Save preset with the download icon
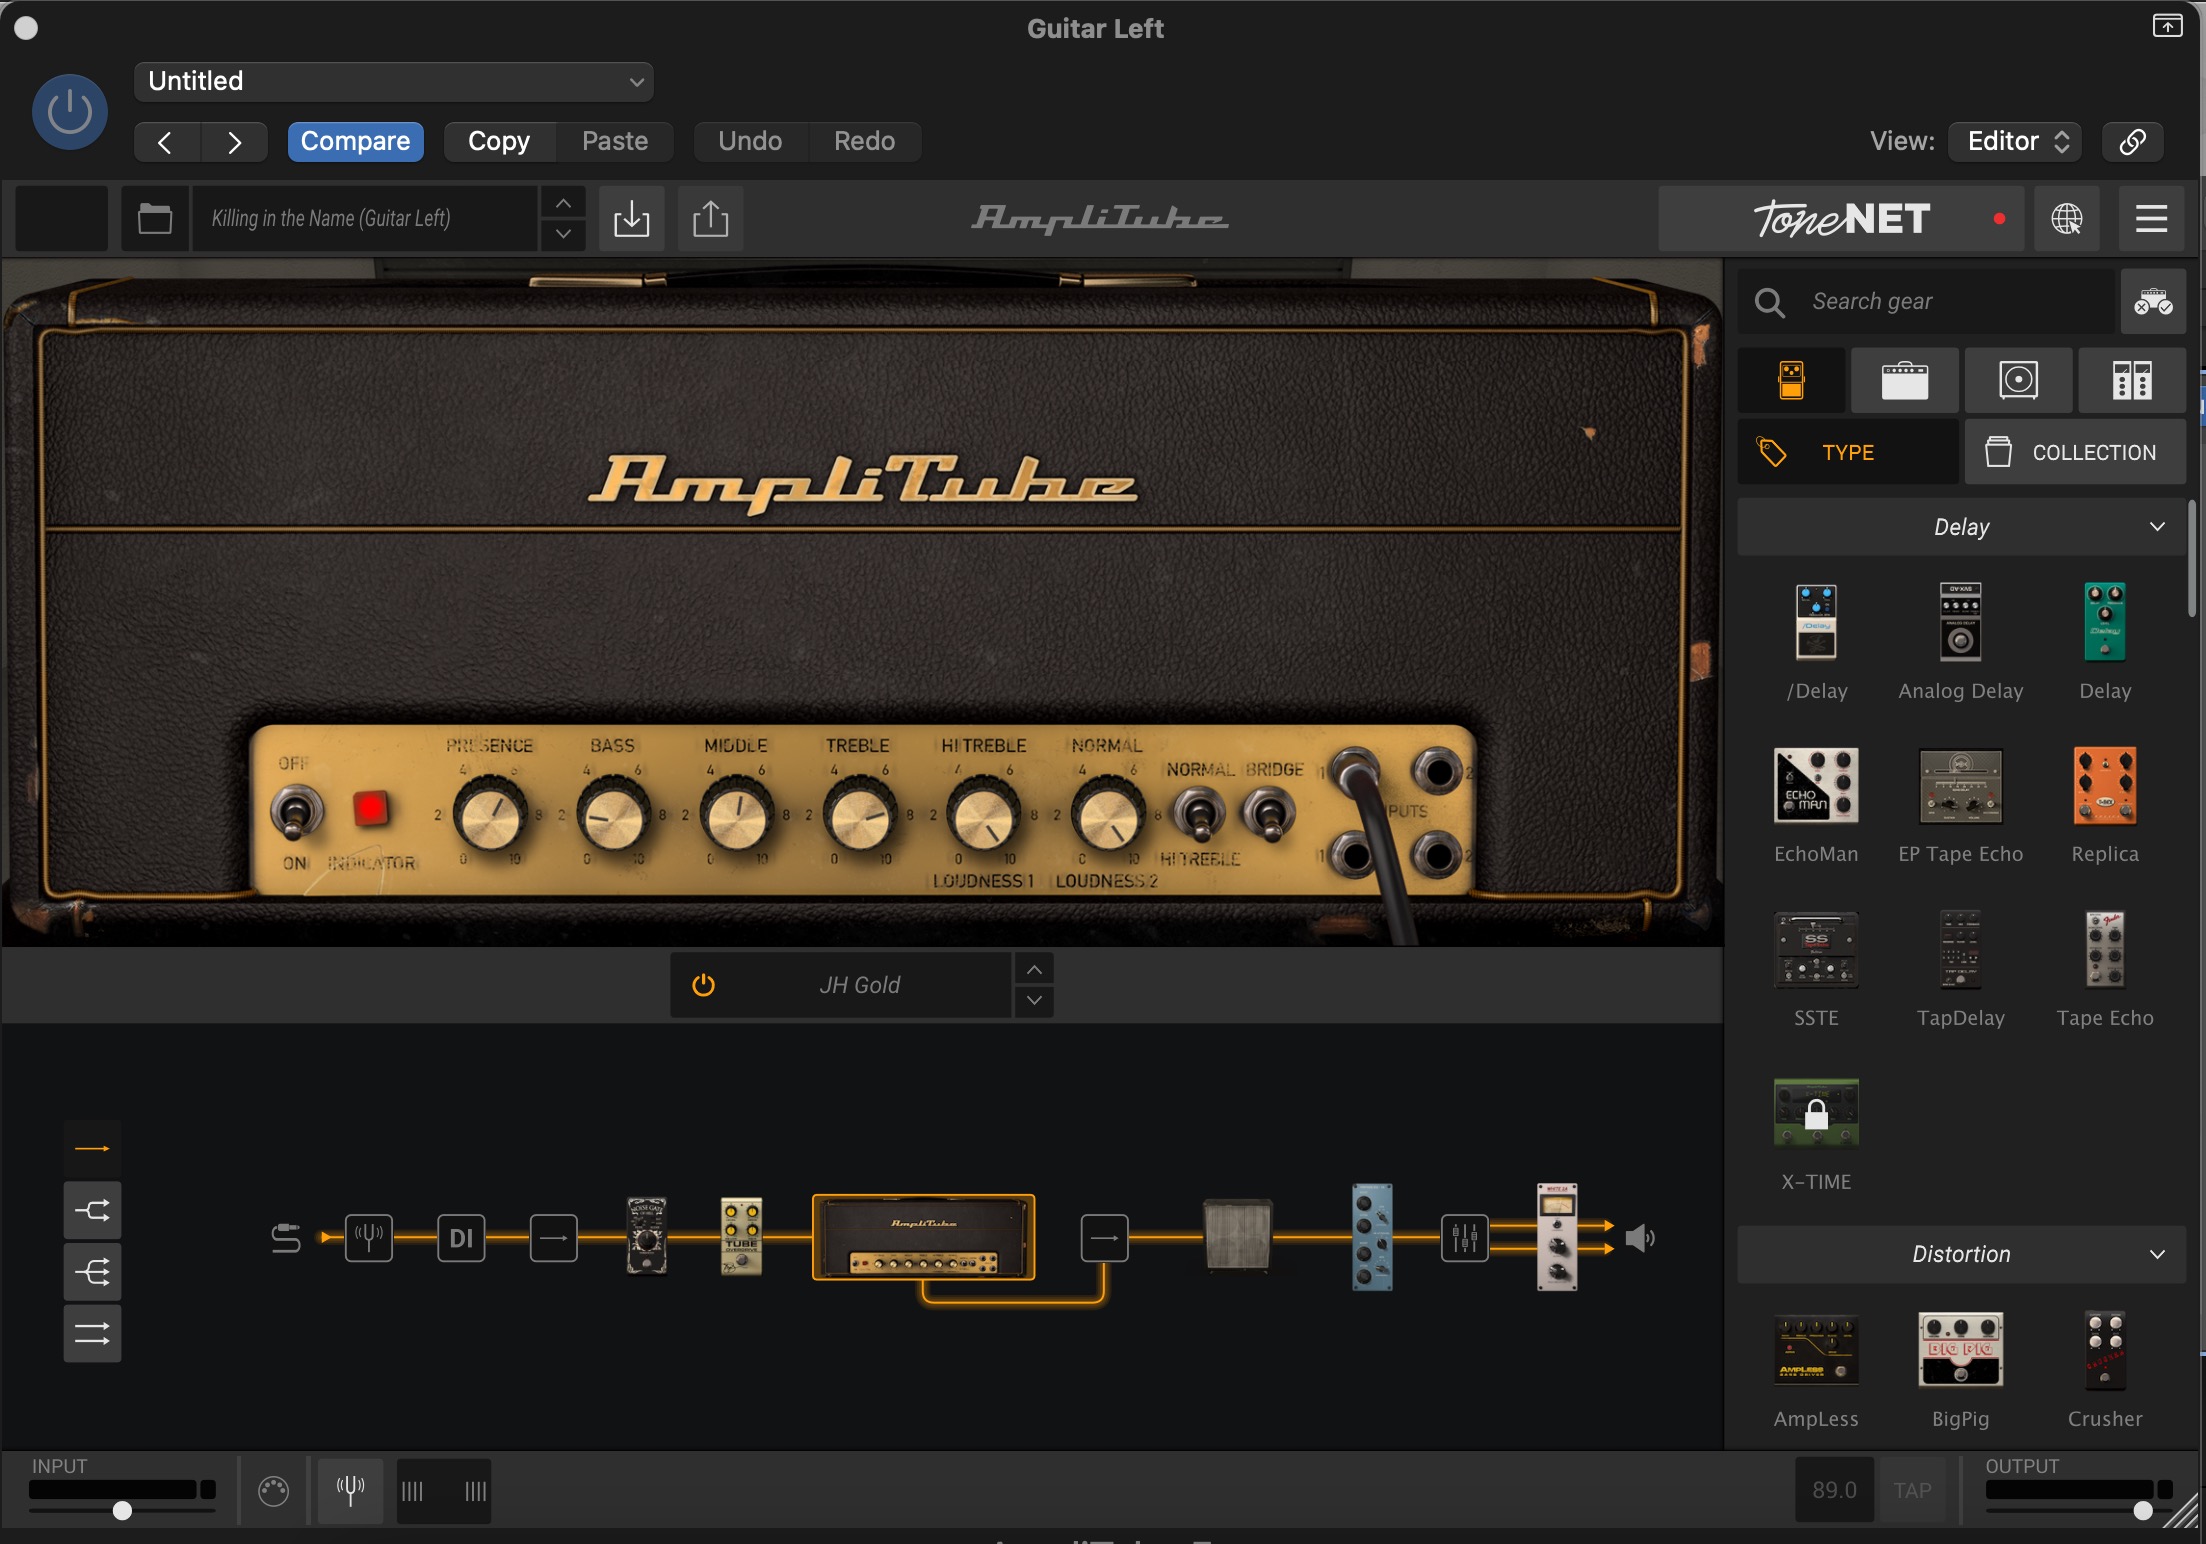The width and height of the screenshot is (2206, 1544). tap(631, 218)
